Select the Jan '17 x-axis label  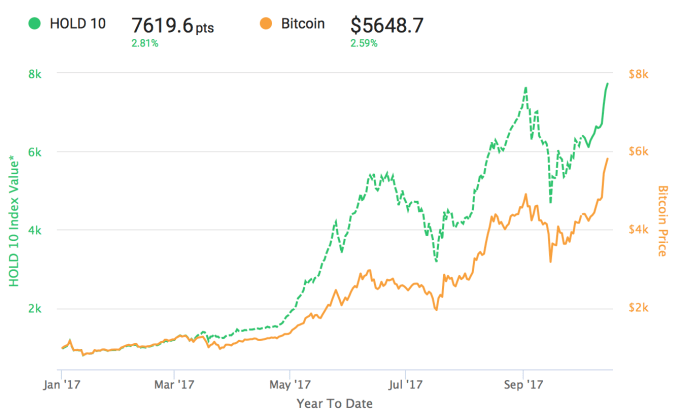(x=62, y=381)
